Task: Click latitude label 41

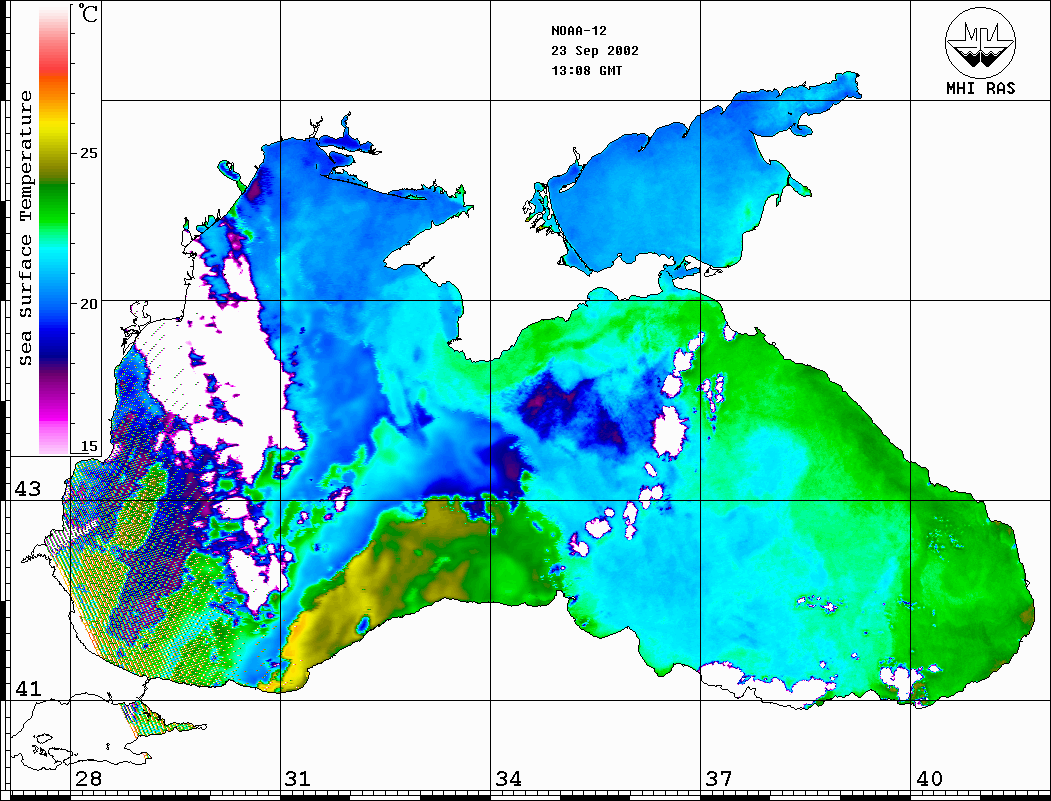Action: (x=27, y=688)
